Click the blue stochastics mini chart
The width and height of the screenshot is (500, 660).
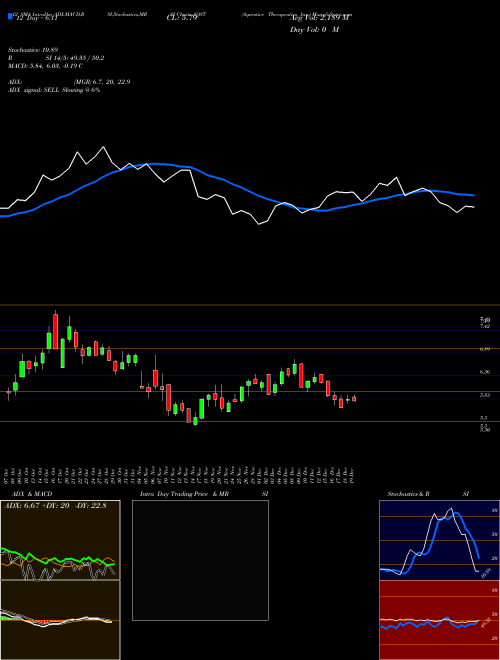[x=439, y=540]
